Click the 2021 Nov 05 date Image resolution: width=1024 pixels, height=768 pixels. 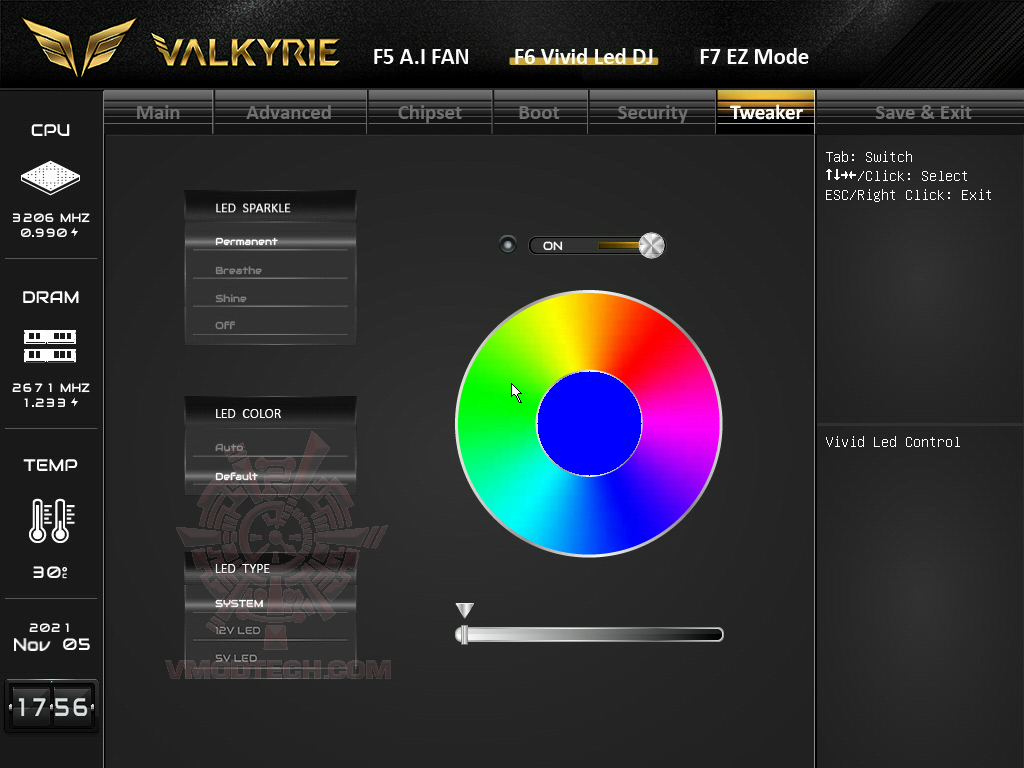(51, 637)
